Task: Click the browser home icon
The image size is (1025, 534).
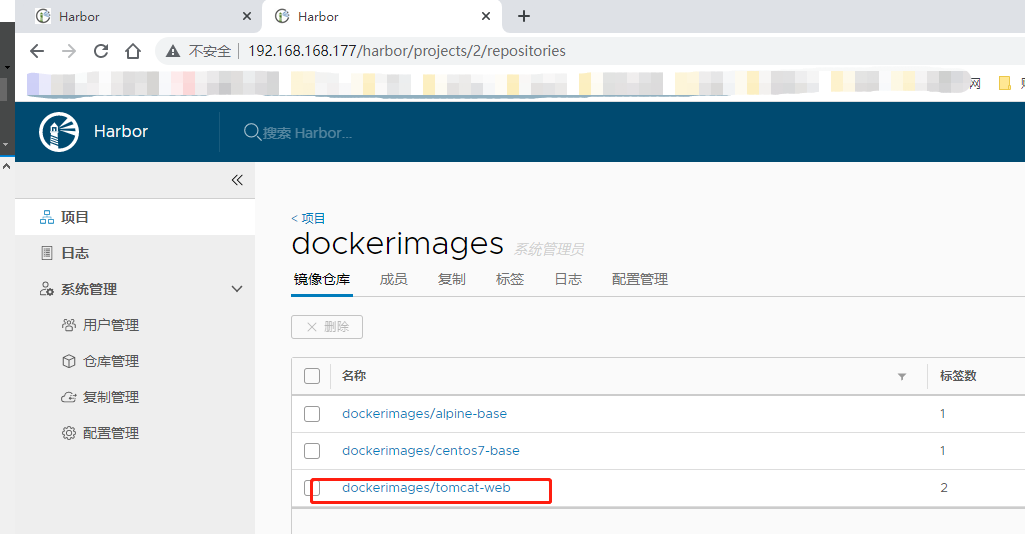Action: tap(133, 51)
